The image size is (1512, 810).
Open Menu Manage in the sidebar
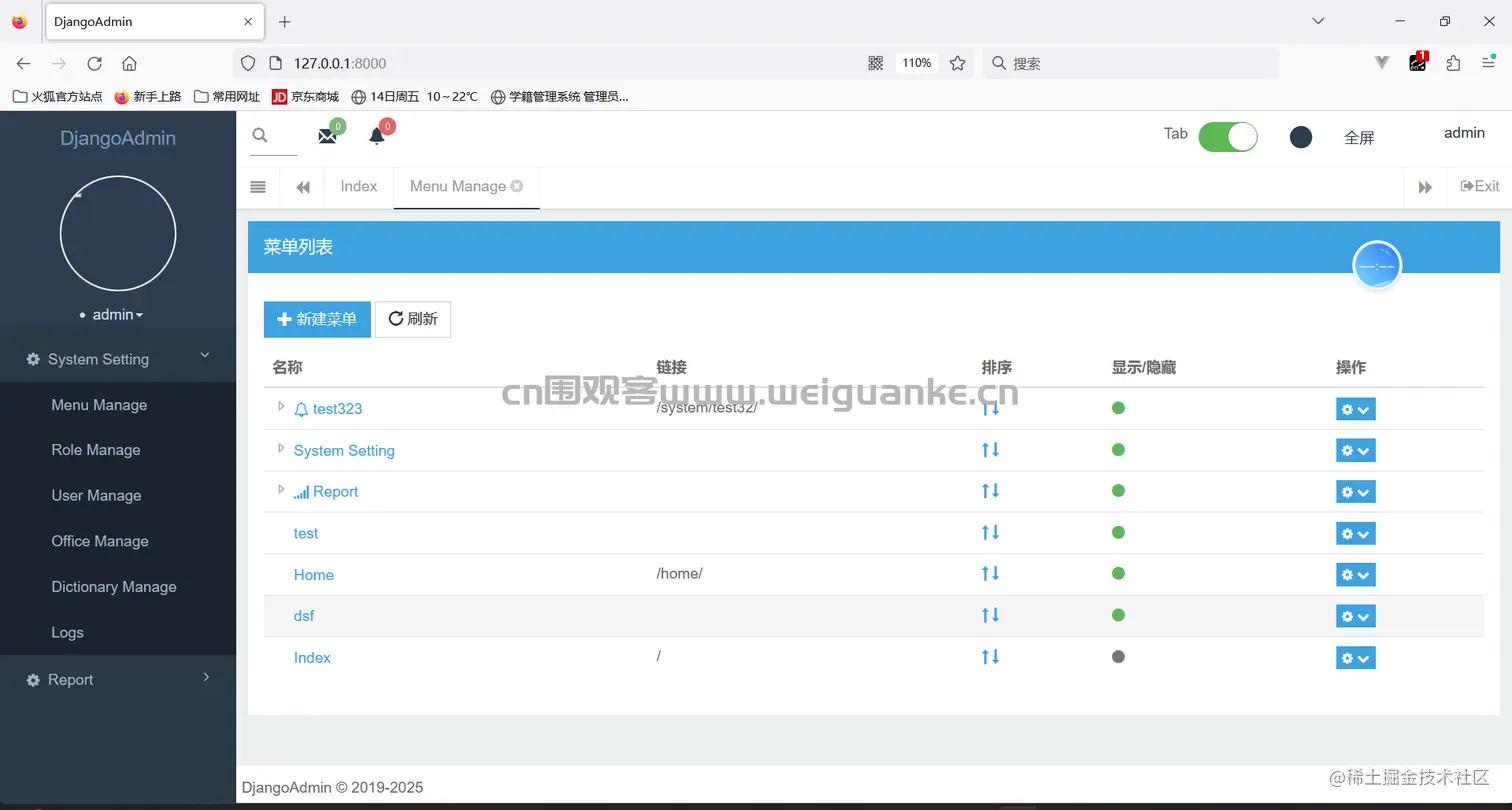click(x=99, y=405)
